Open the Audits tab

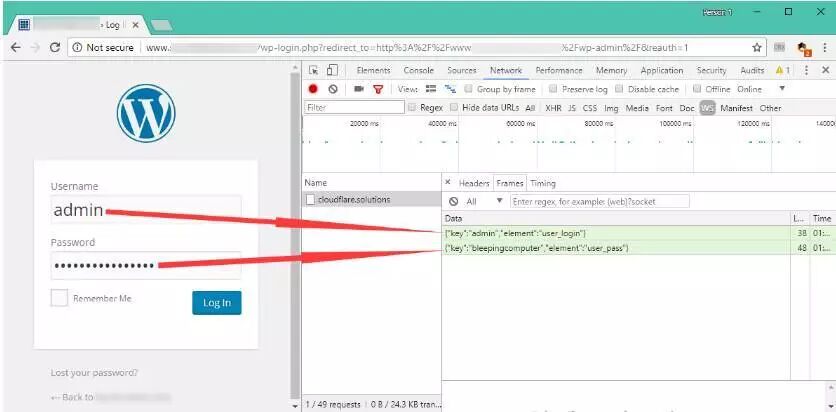(x=752, y=70)
